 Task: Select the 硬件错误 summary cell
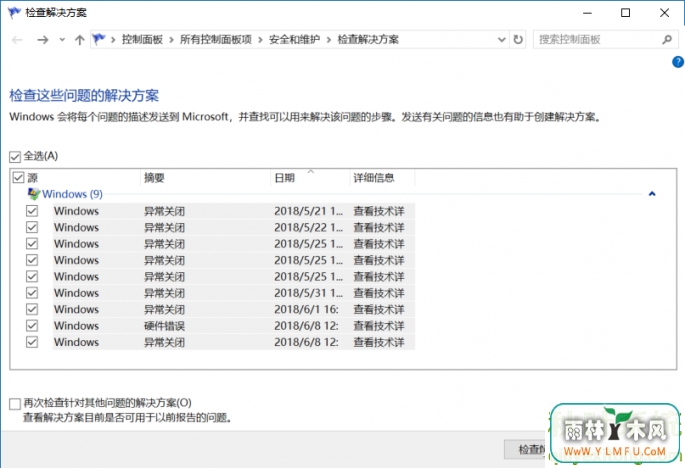pos(165,326)
